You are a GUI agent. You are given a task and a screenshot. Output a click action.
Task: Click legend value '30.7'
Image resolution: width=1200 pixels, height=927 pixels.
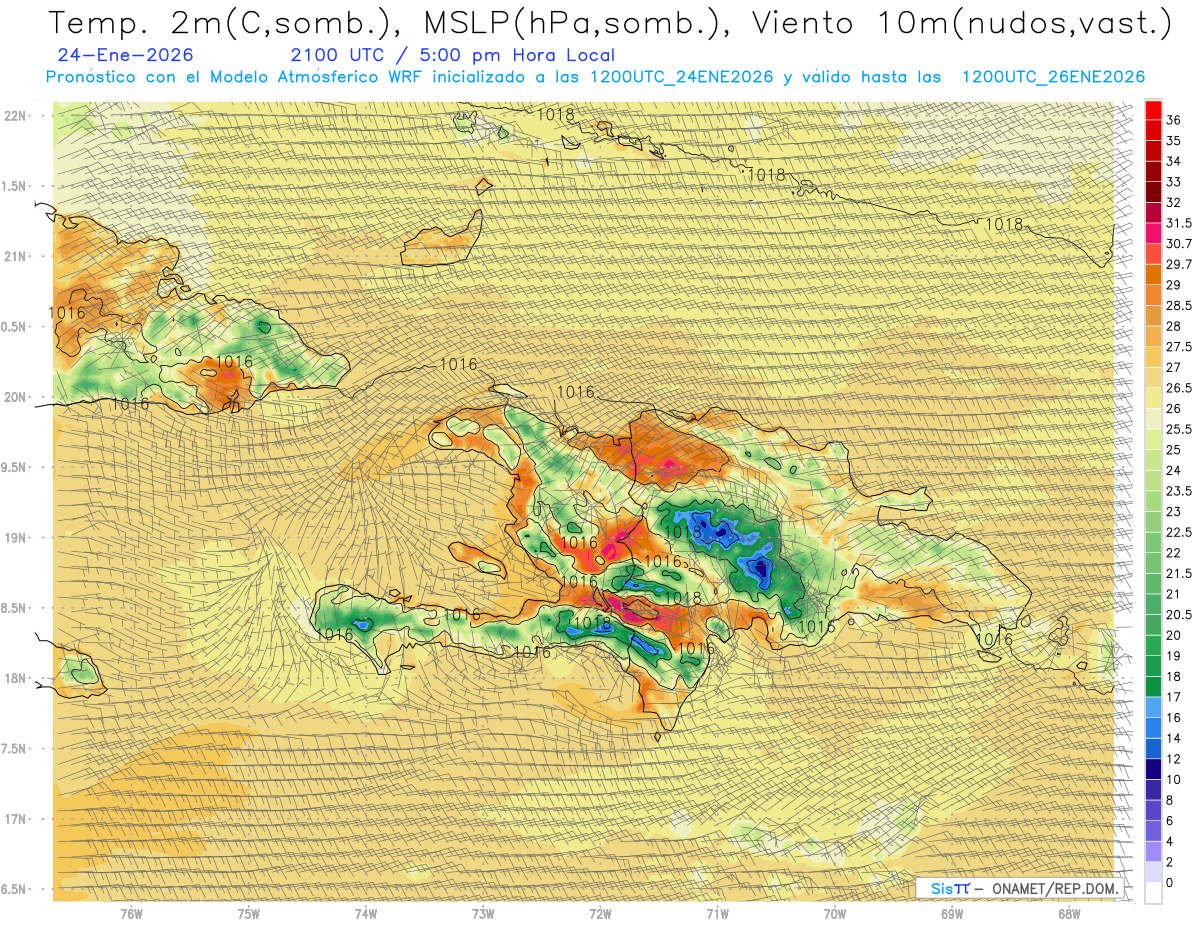(1179, 244)
